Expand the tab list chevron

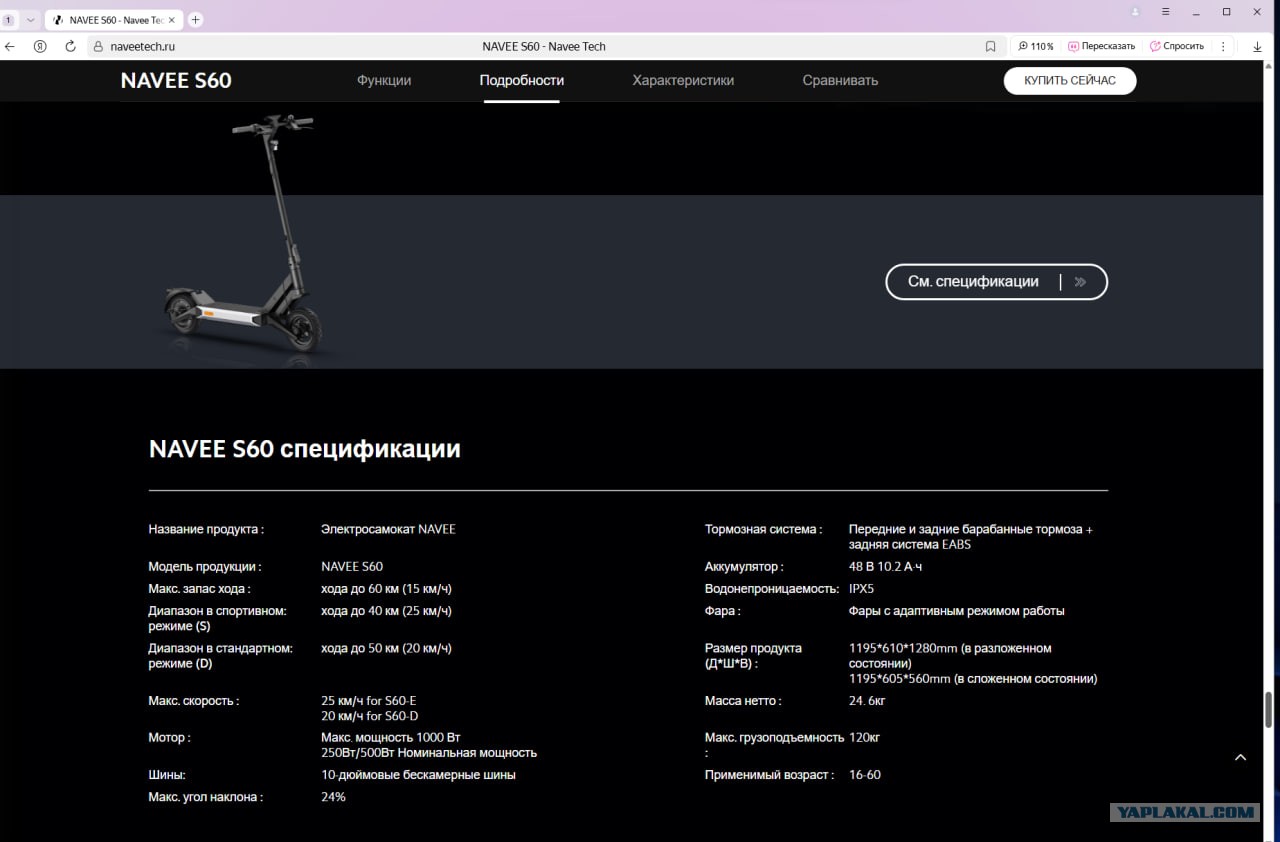(30, 20)
